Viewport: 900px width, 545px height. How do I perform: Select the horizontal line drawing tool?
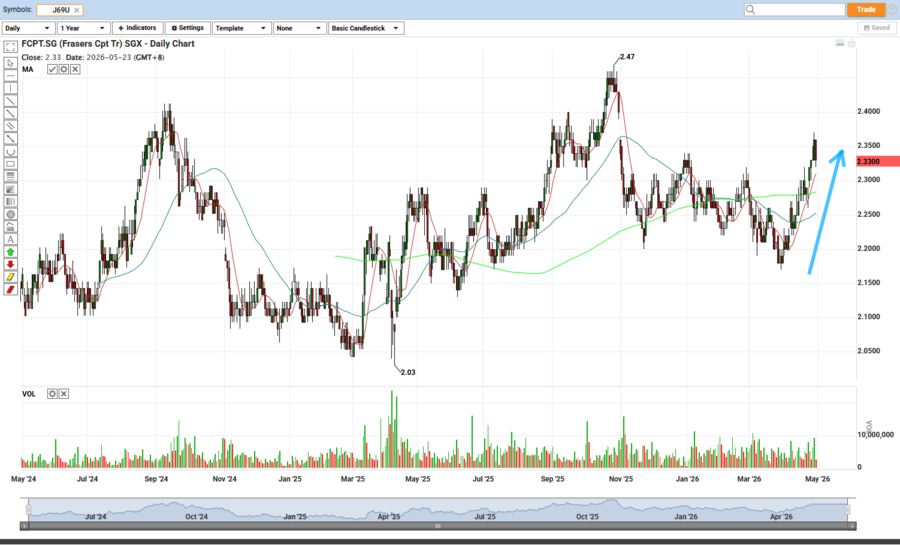(11, 74)
